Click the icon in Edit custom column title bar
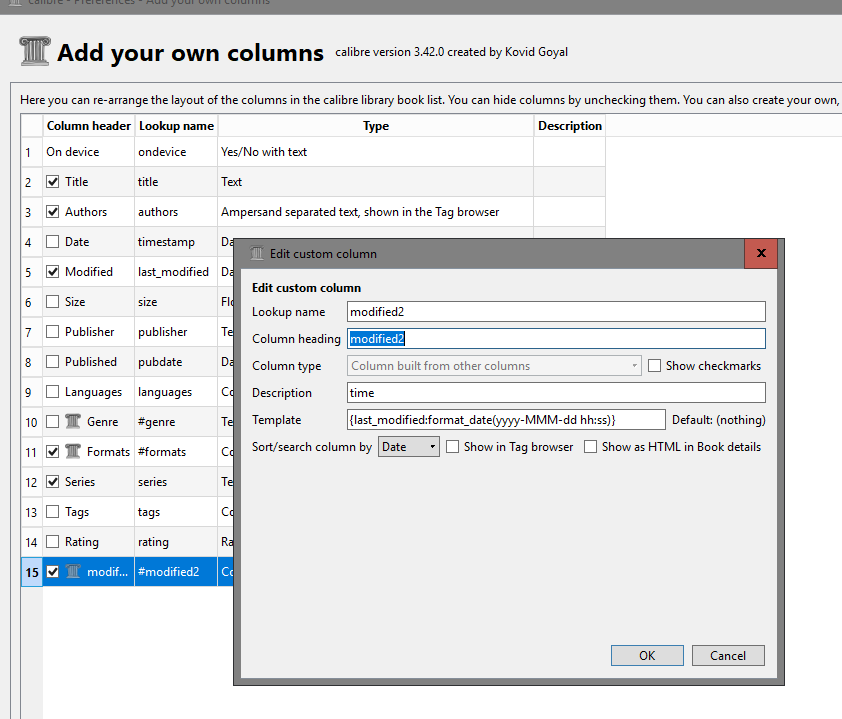842x719 pixels. pyautogui.click(x=257, y=254)
